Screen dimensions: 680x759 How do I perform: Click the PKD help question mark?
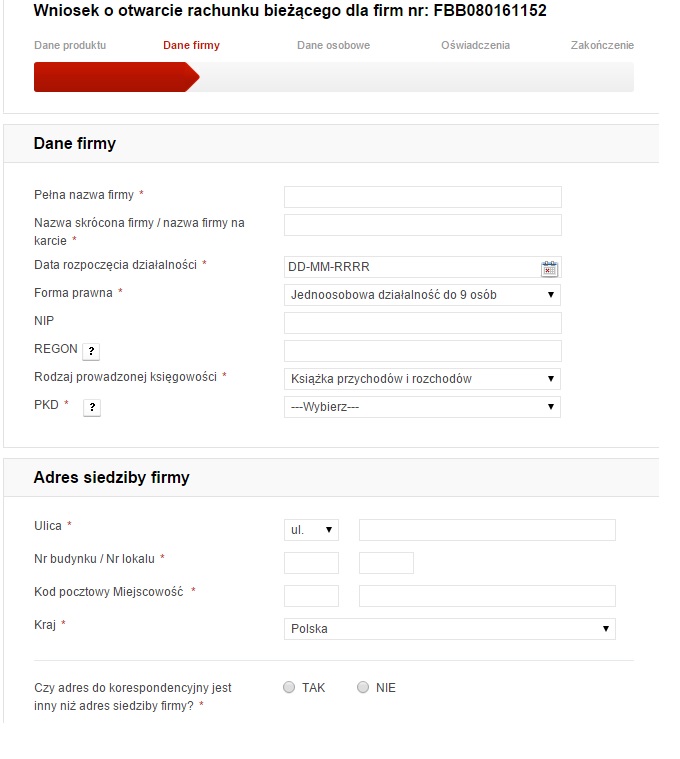[92, 408]
